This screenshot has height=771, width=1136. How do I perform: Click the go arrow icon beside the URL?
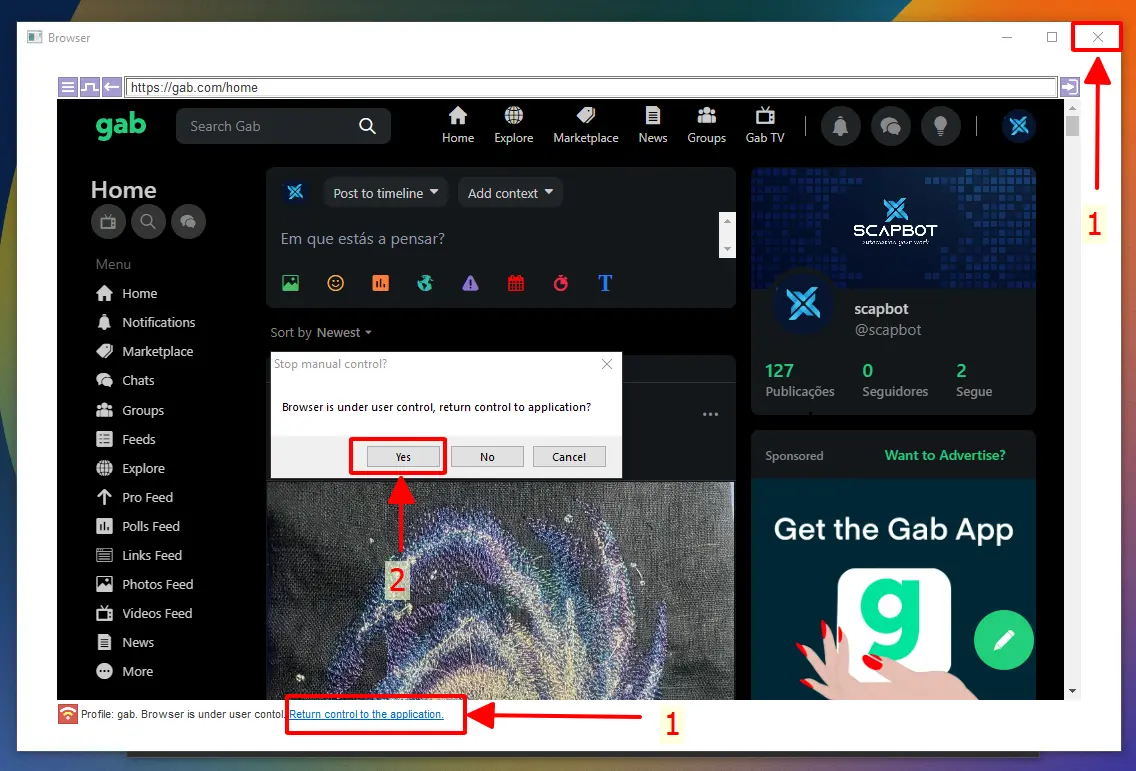1069,88
